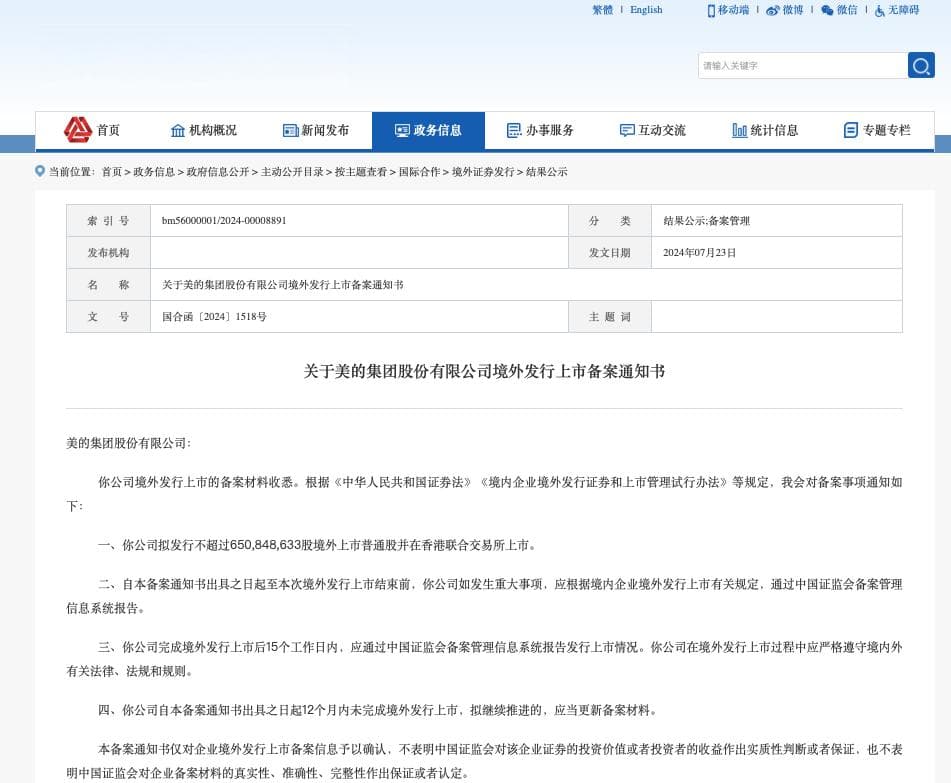Click the location pin icon by 当前位置
This screenshot has height=783, width=951.
click(40, 171)
